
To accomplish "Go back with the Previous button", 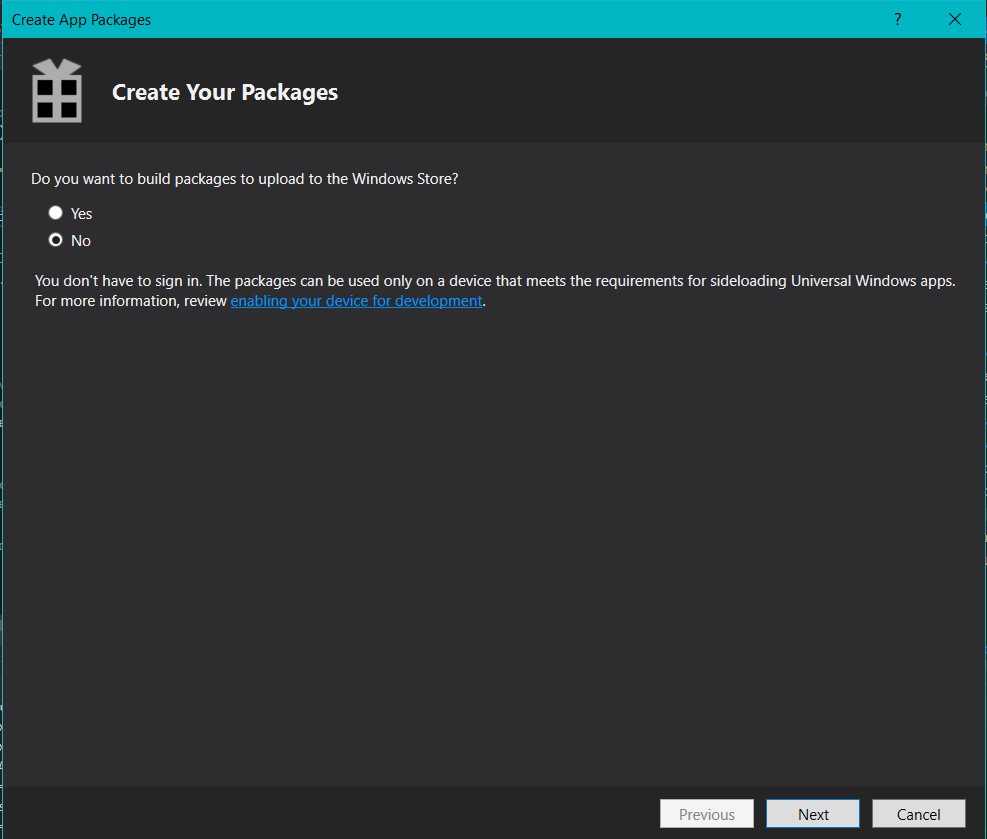I will (706, 814).
